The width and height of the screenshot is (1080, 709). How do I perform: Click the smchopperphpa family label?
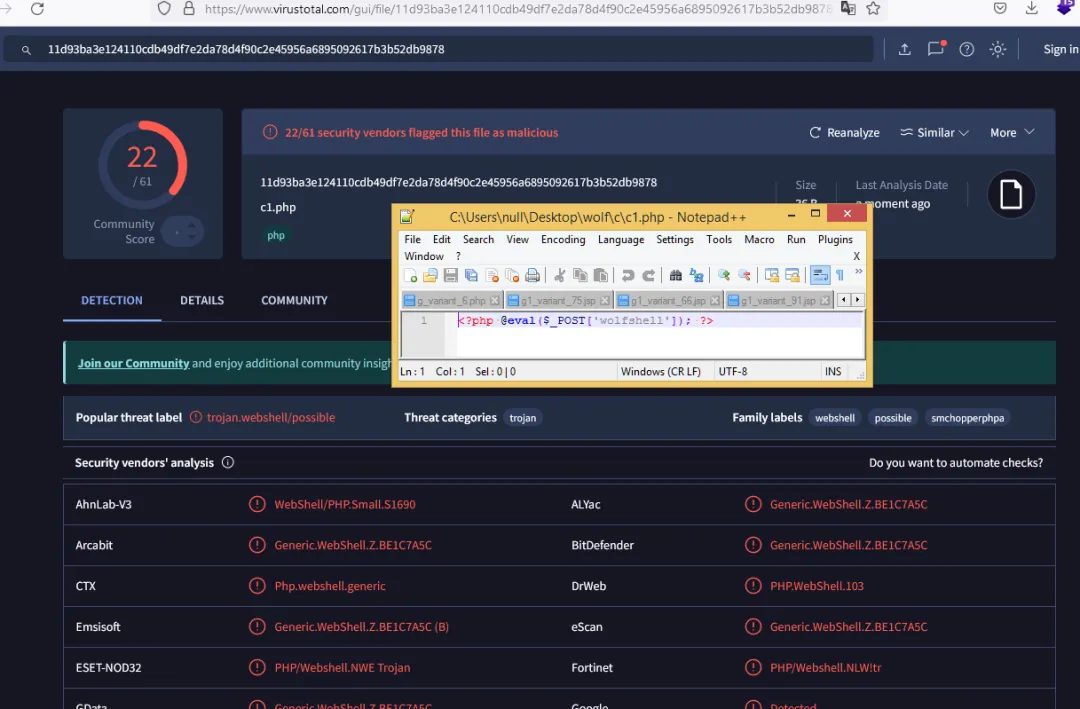pyautogui.click(x=967, y=418)
